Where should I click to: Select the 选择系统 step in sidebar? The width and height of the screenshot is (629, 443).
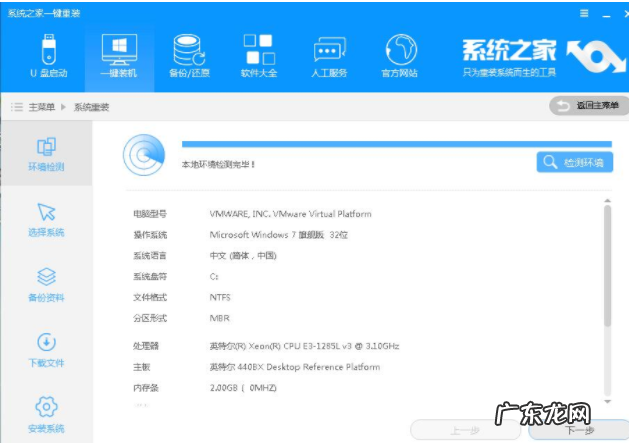point(46,219)
